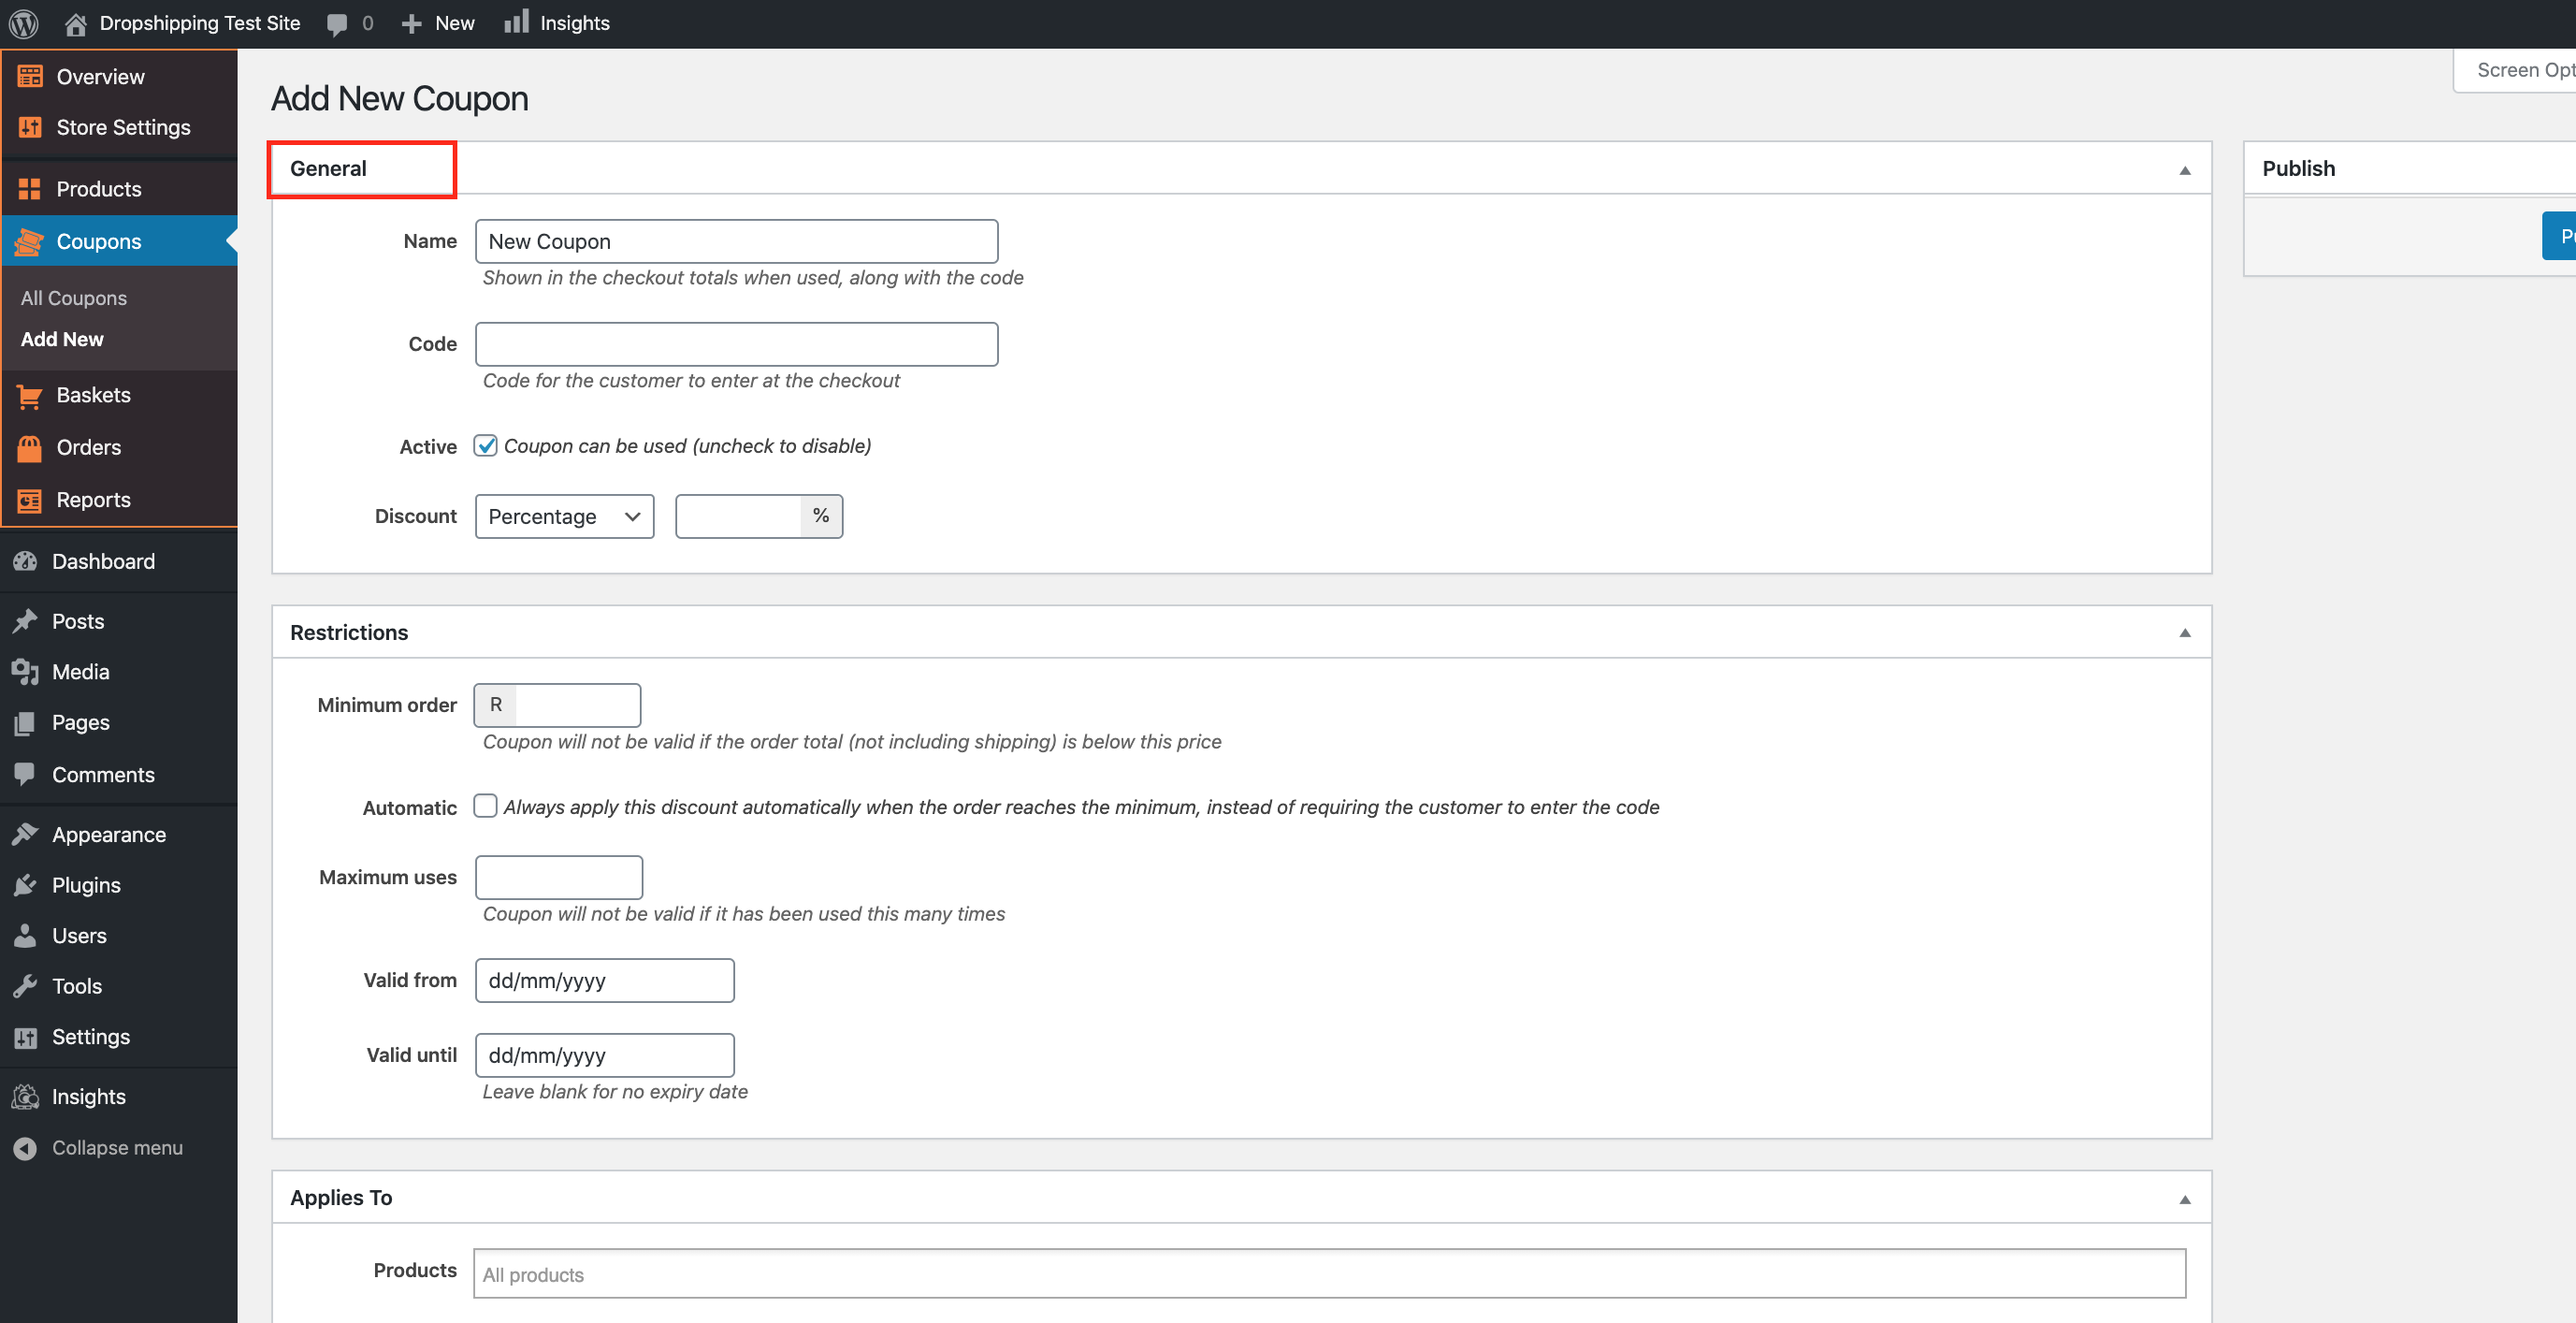Click the Plugins plug icon
This screenshot has width=2576, height=1323.
[x=25, y=885]
